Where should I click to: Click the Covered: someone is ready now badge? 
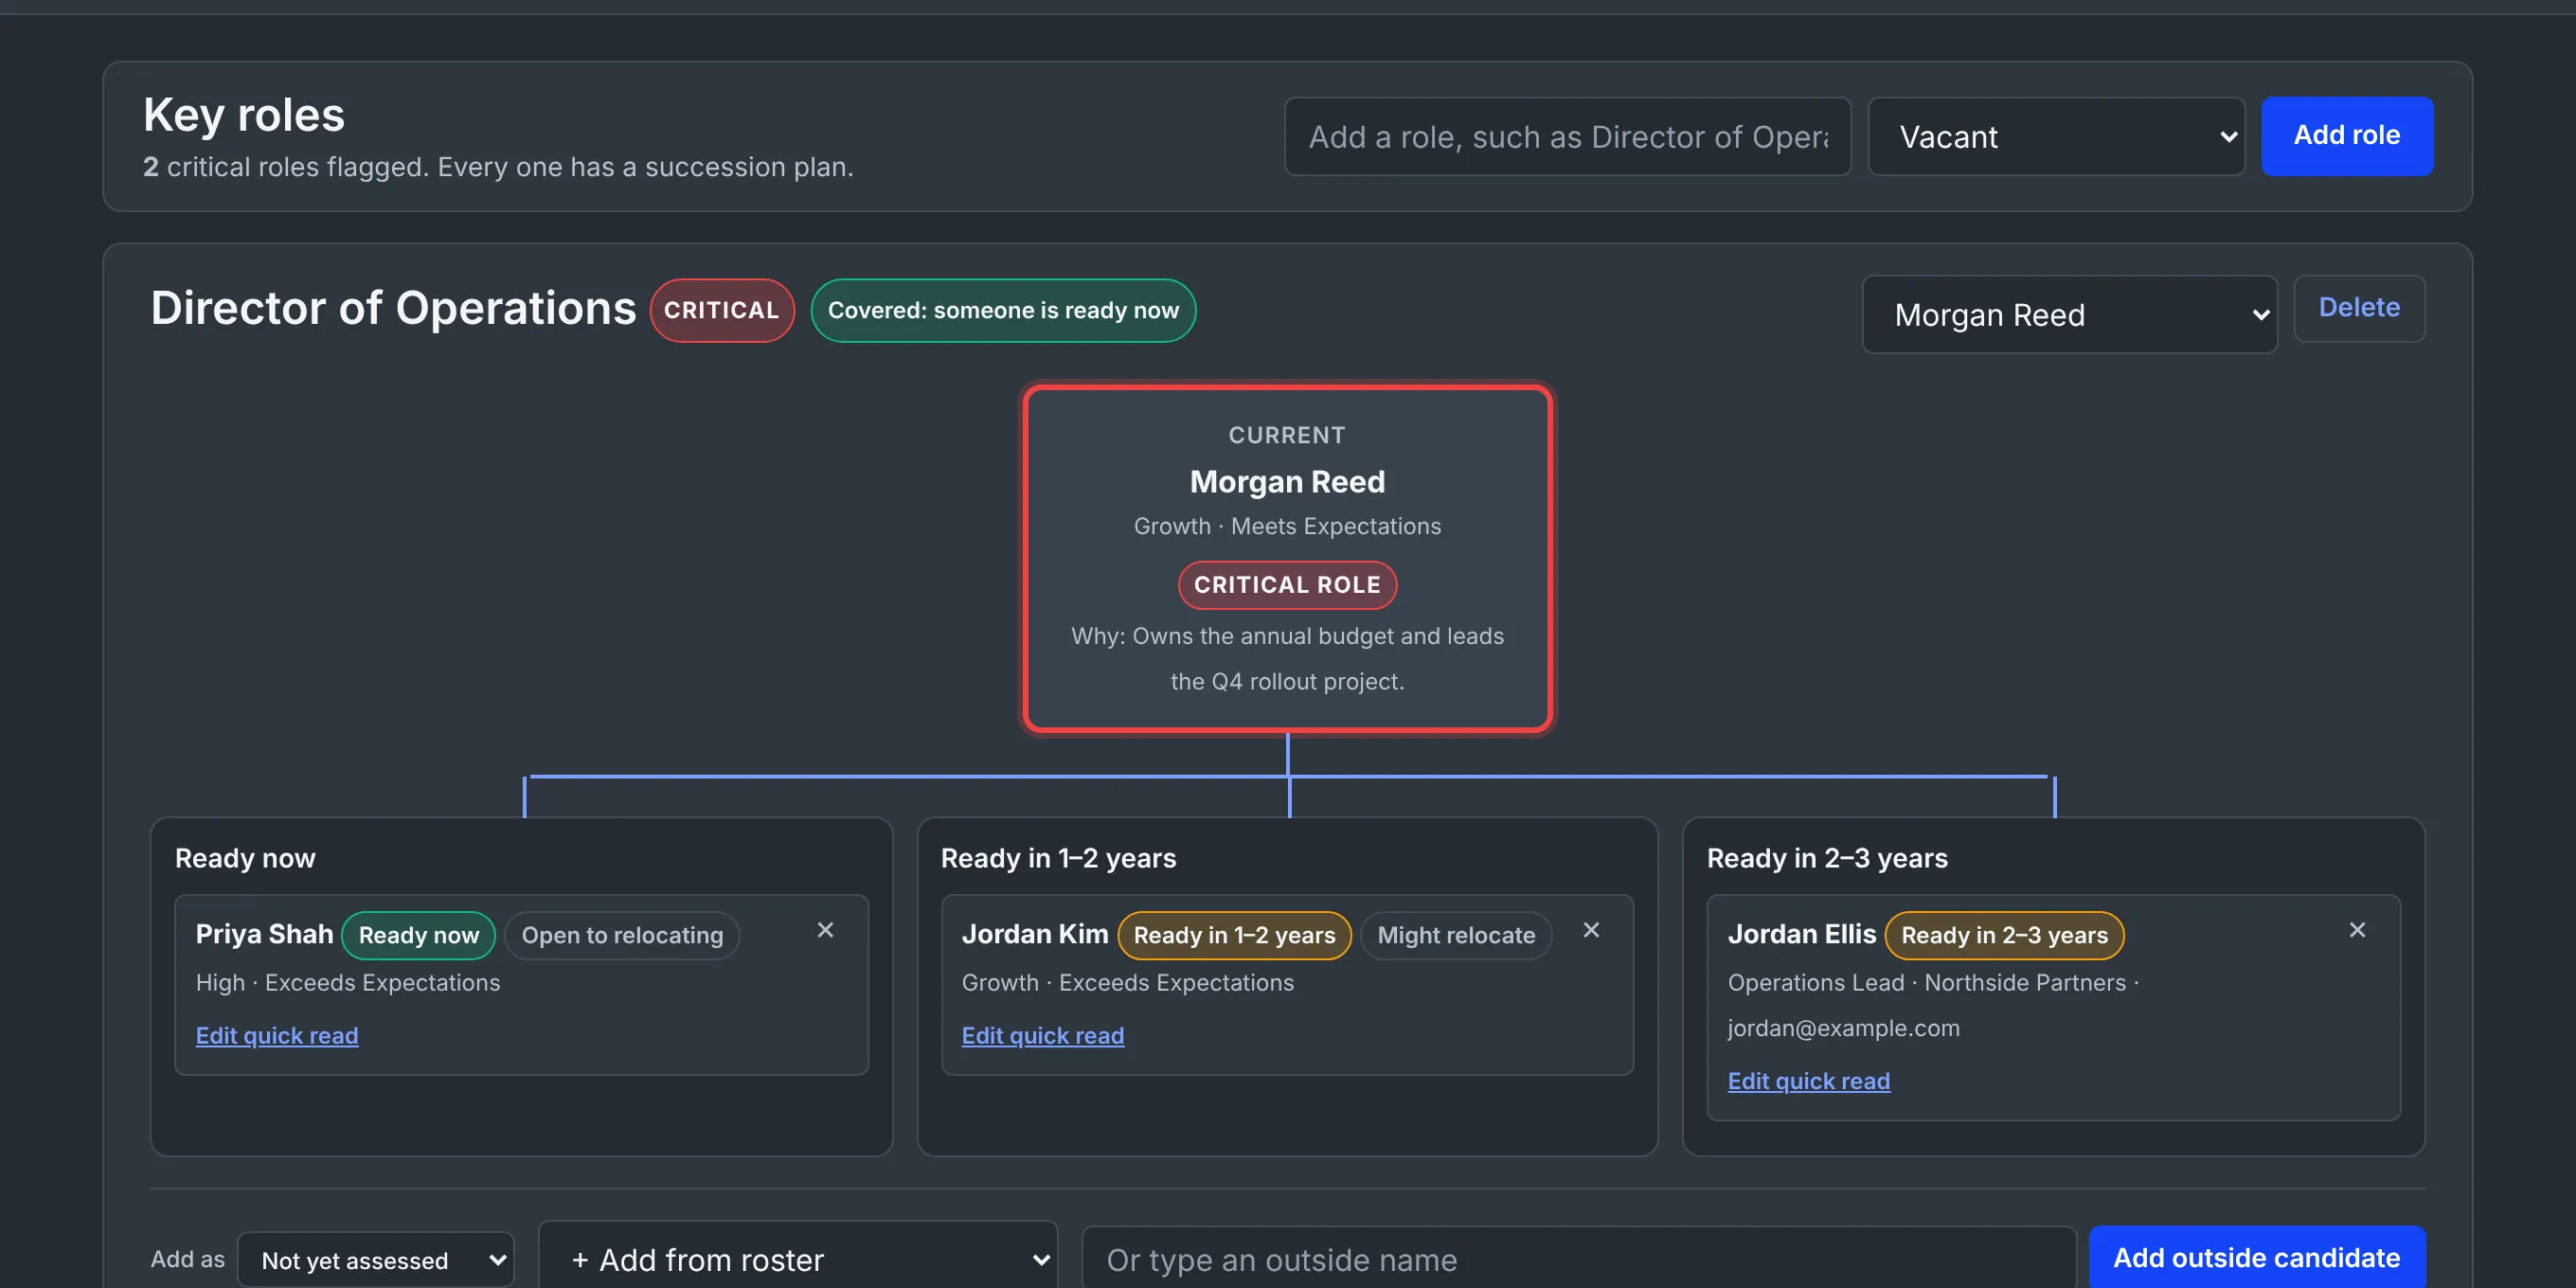tap(1003, 310)
